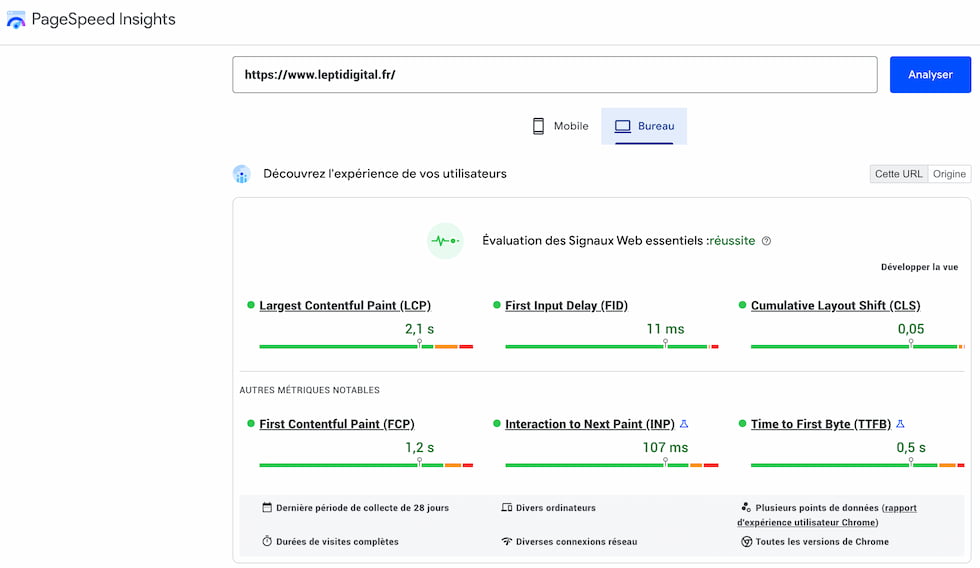Click the TTFB distribution bar

(x=858, y=465)
